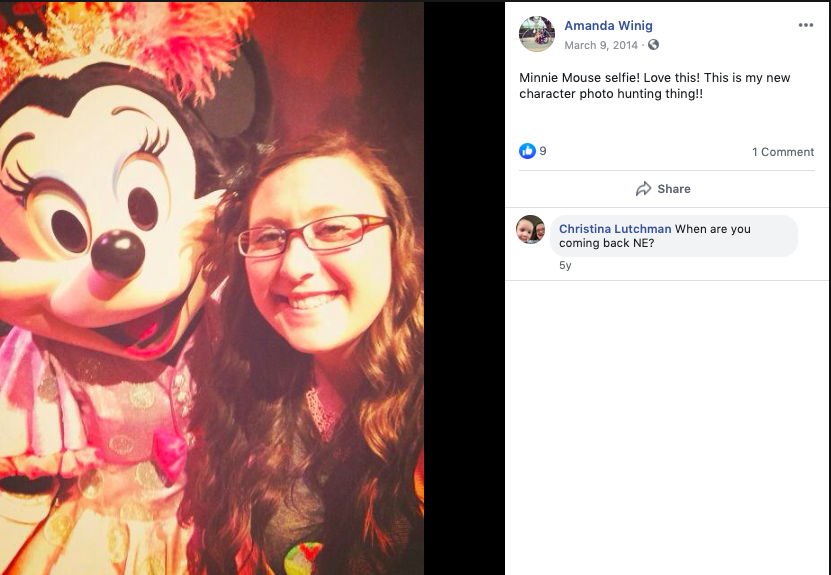Click the comment text about coming back NE
Viewport: 831px width, 575px height.
[x=655, y=236]
